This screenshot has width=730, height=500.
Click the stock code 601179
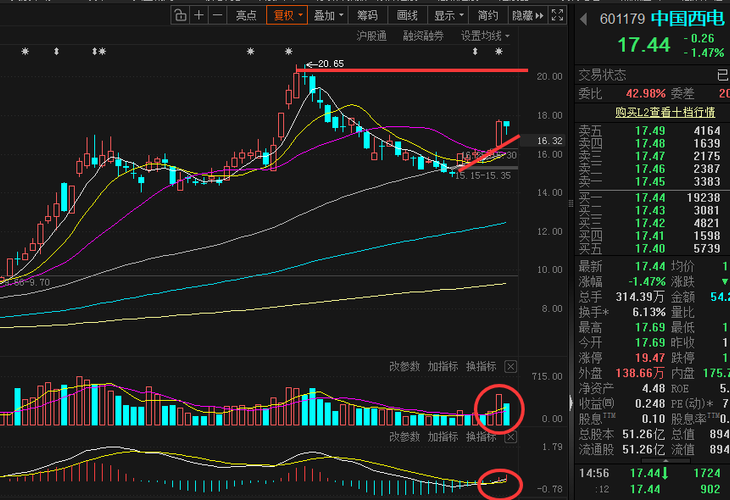click(x=622, y=19)
